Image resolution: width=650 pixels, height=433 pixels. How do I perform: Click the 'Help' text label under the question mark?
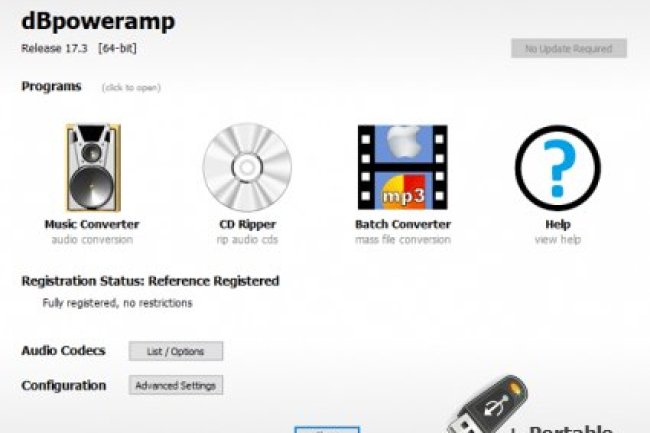(558, 224)
